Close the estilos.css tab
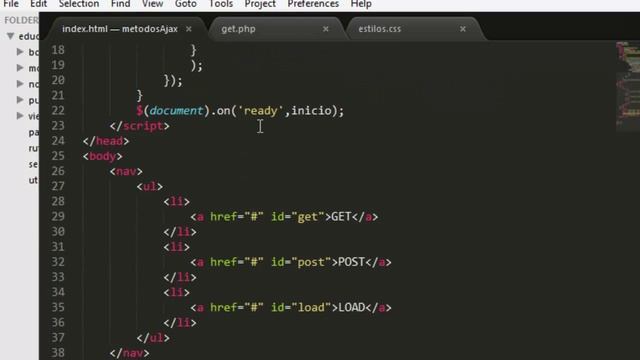The height and width of the screenshot is (360, 640). click(x=463, y=29)
